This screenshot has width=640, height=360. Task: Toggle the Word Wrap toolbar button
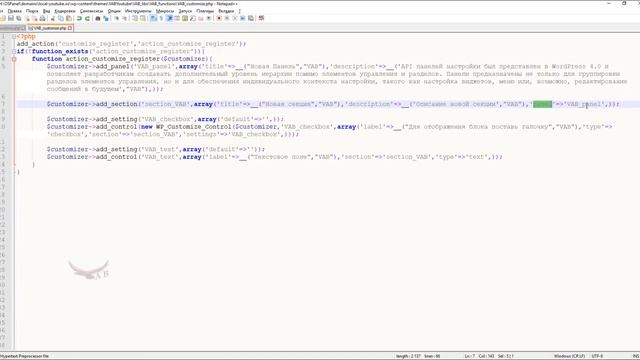coord(153,18)
